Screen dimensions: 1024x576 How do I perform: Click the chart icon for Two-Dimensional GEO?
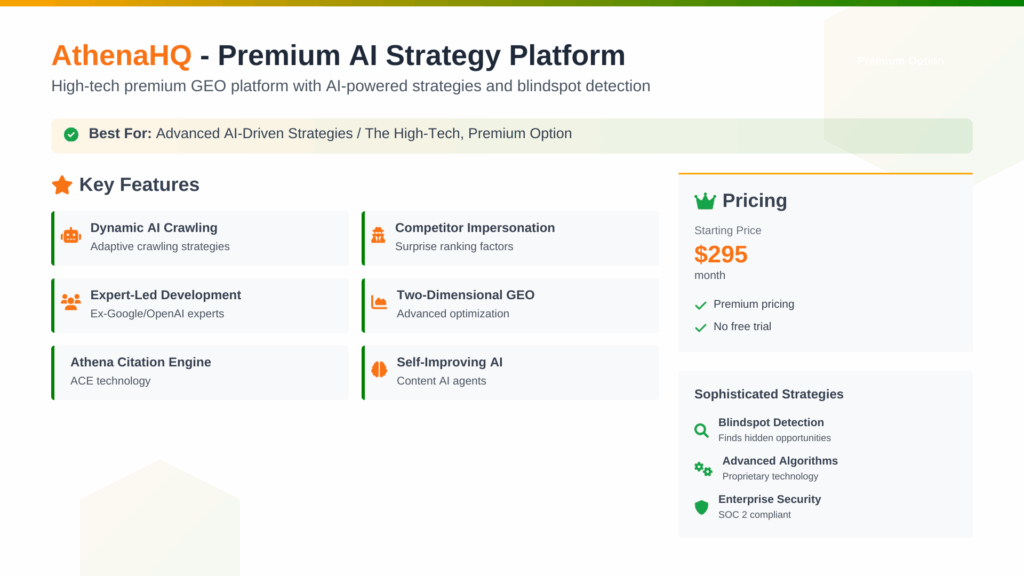379,303
